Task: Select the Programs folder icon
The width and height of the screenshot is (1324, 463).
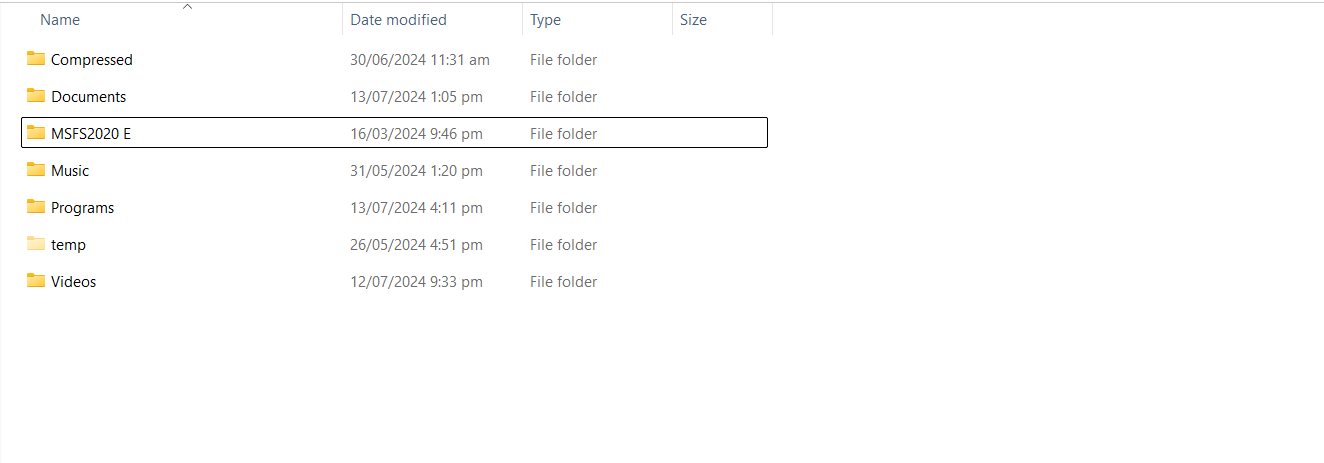Action: point(36,207)
